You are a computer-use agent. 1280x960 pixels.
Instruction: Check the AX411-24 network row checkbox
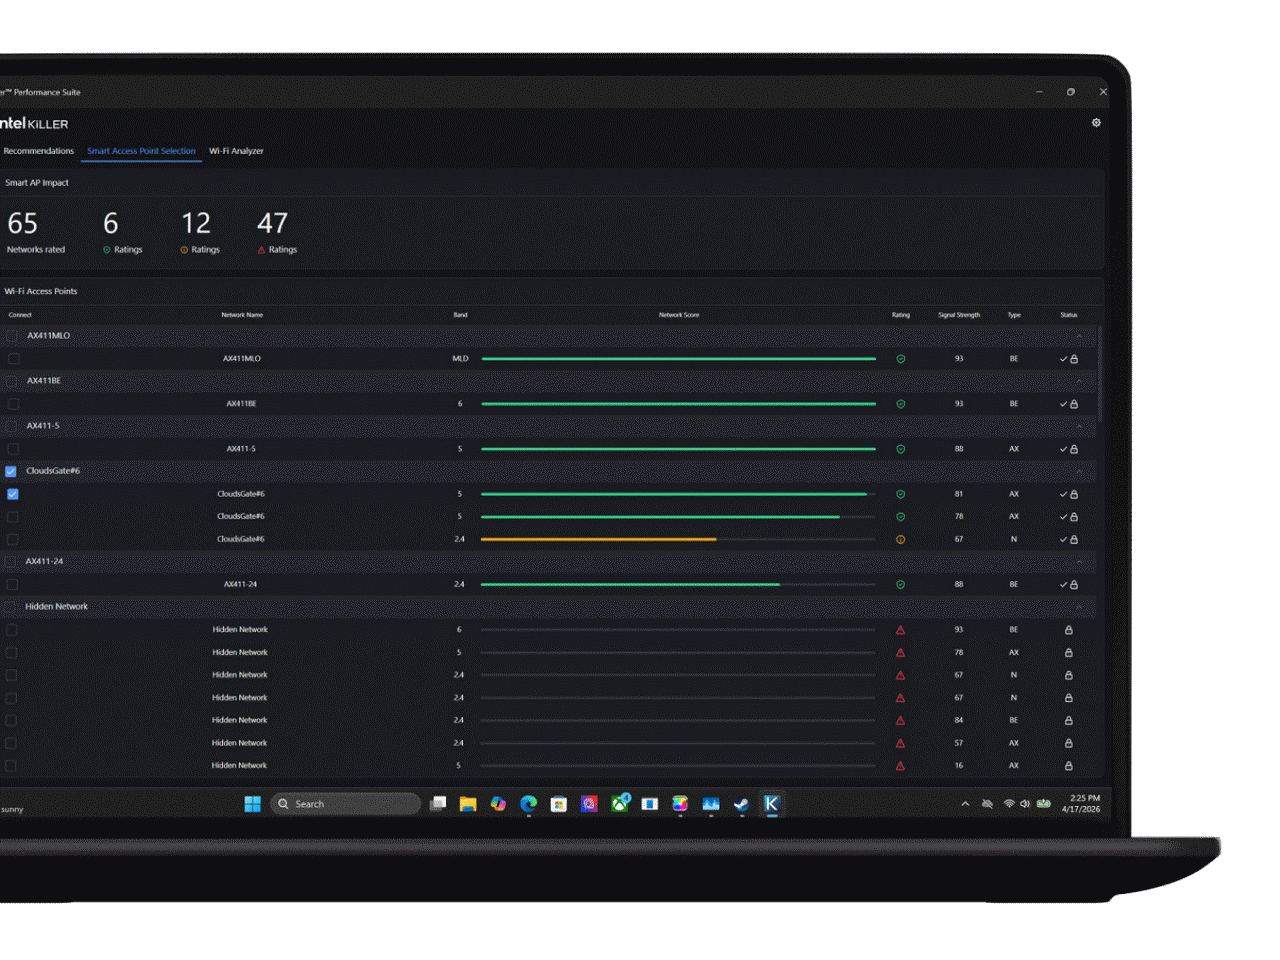[x=12, y=584]
